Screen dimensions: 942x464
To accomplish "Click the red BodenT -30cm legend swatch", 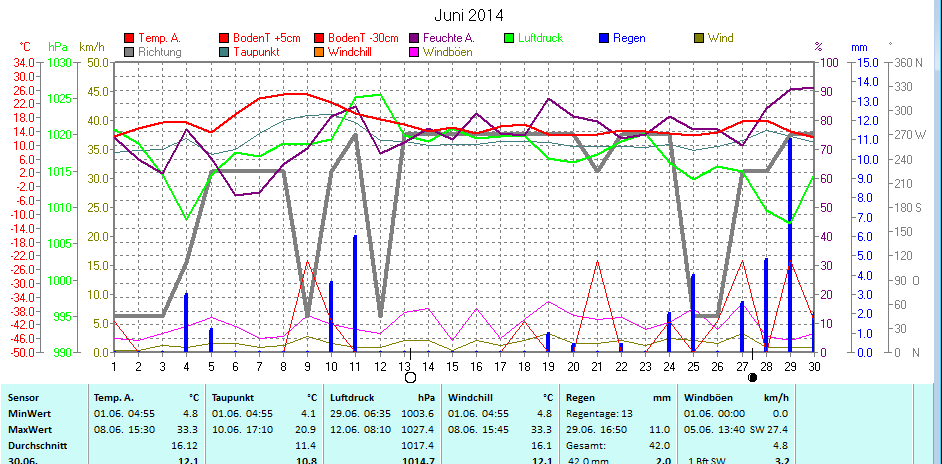I will (318, 38).
